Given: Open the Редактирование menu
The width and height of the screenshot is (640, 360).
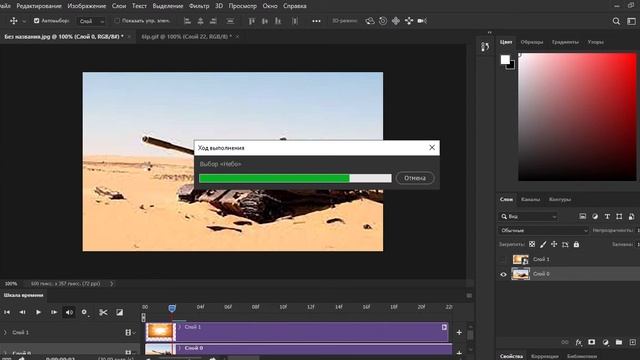Looking at the screenshot, I should [x=39, y=6].
